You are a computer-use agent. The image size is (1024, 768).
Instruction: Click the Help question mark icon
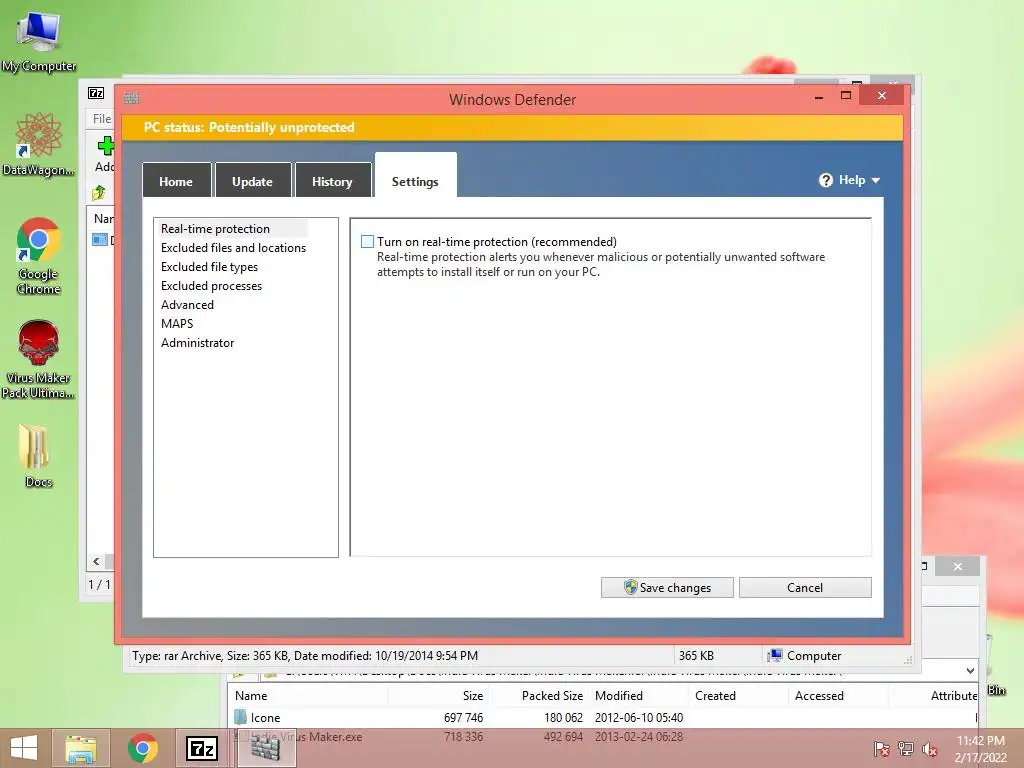(826, 180)
